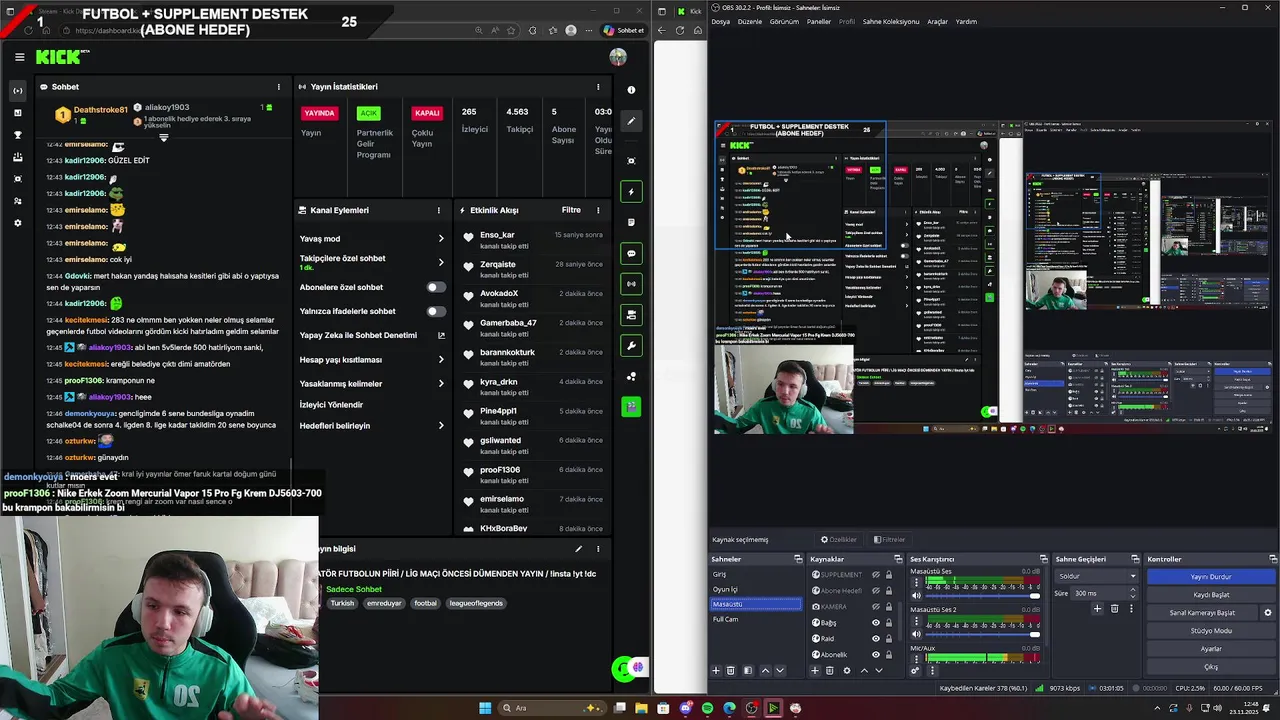1280x720 pixels.
Task: Hide the Raid source via eye icon
Action: [x=875, y=639]
